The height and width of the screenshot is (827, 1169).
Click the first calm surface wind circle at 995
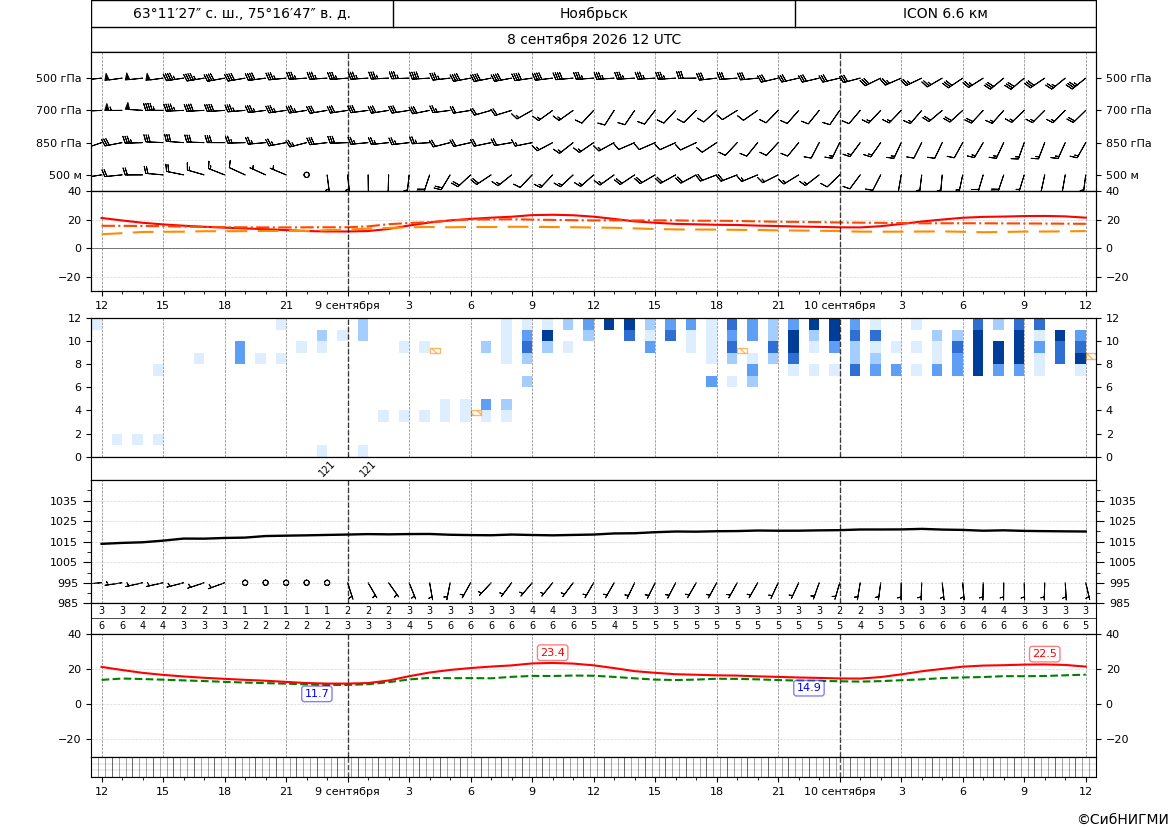245,583
